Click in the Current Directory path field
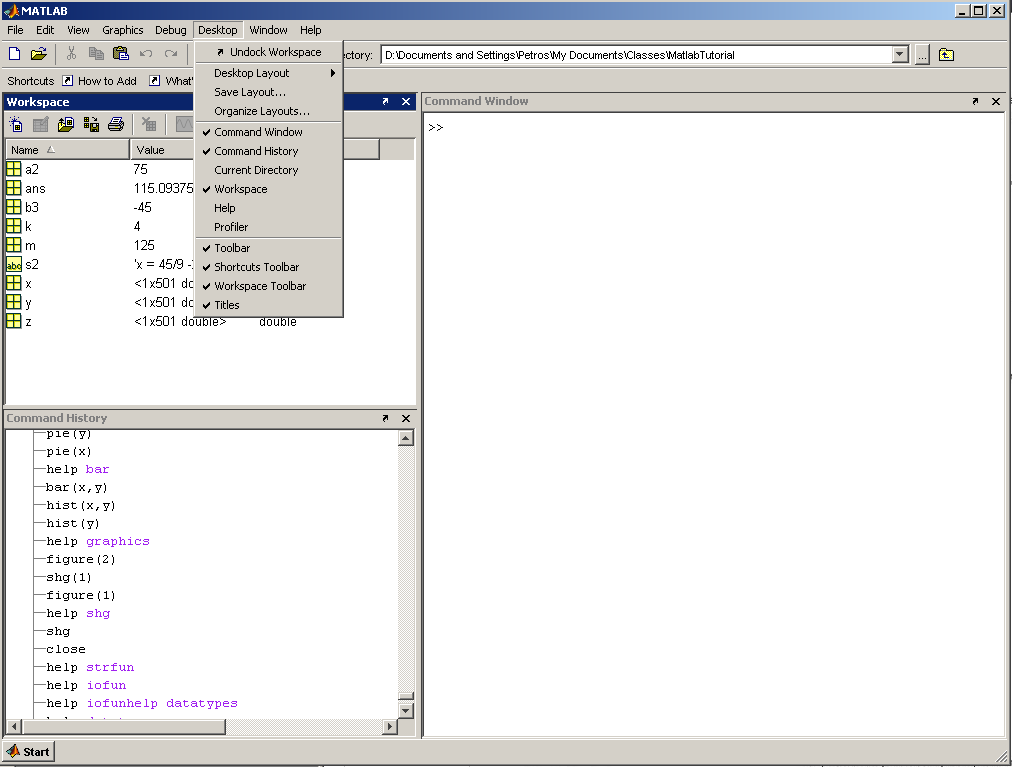Image resolution: width=1012 pixels, height=767 pixels. 636,55
